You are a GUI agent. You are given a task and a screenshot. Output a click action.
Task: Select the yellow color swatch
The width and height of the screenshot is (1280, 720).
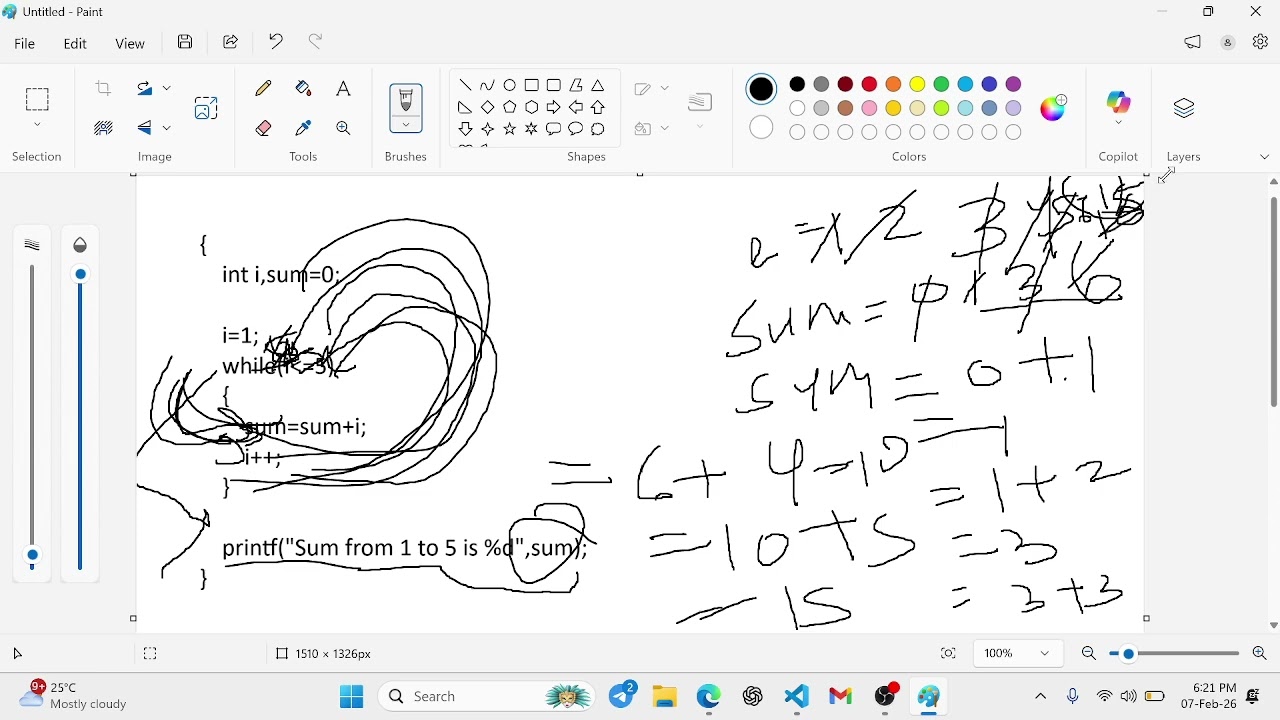tap(918, 84)
